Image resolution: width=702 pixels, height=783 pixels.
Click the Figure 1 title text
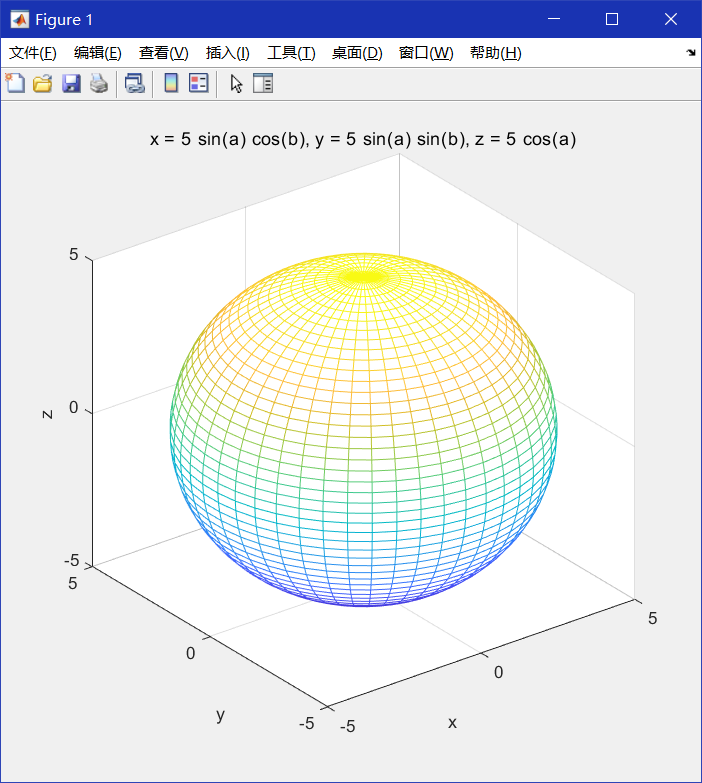[x=64, y=20]
